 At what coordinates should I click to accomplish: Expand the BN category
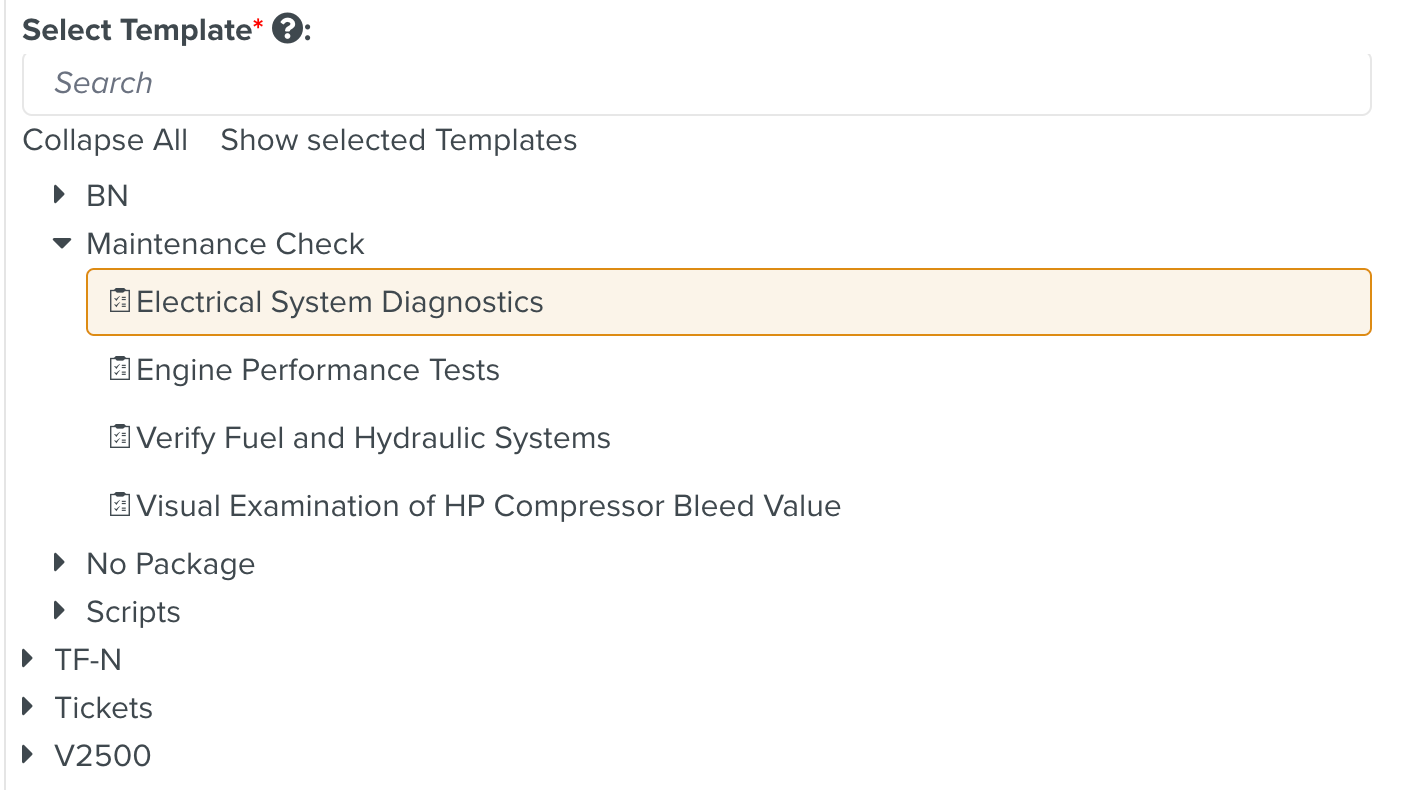(x=58, y=195)
